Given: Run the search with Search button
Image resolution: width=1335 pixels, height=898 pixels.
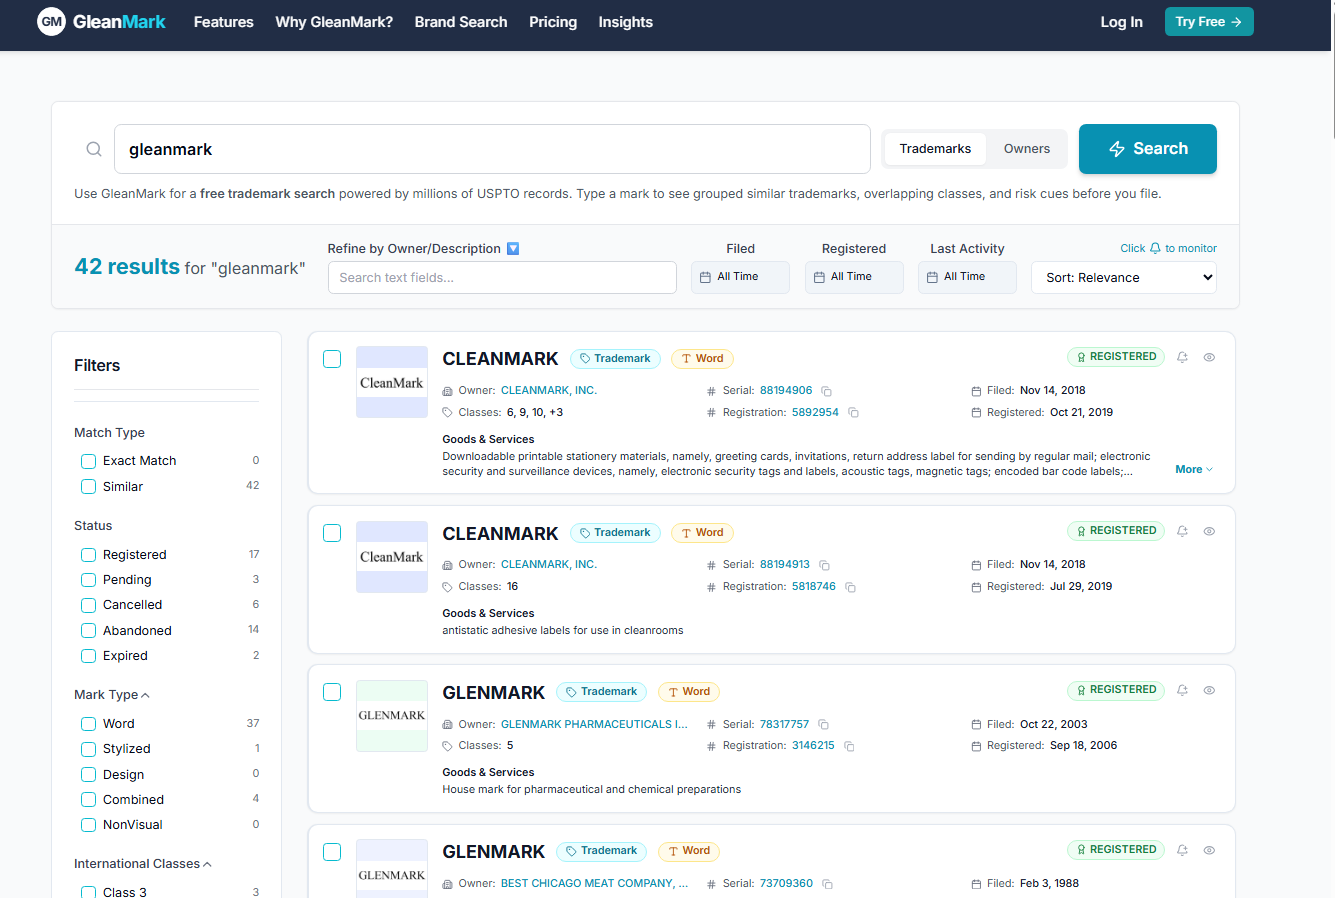Looking at the screenshot, I should 1148,149.
